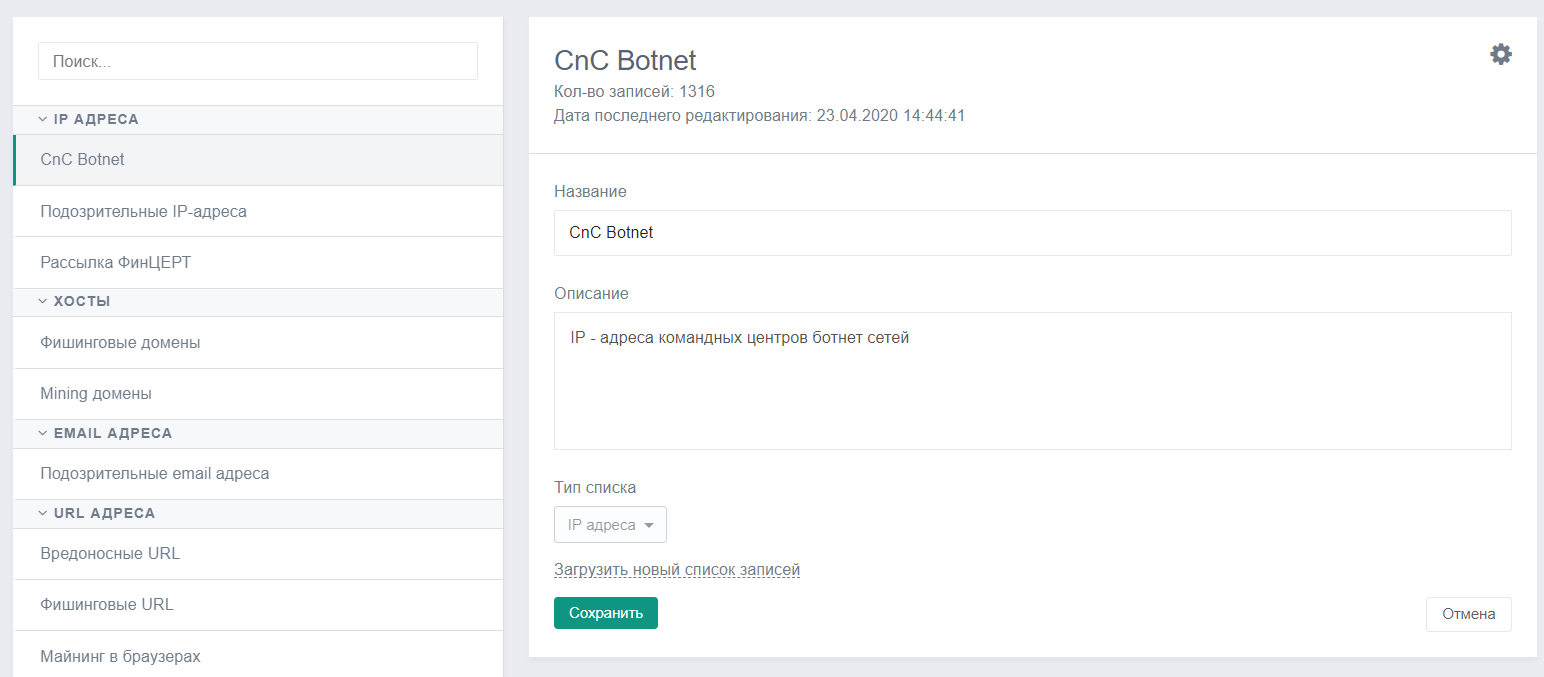Screen dimensions: 1544x677
Task: Collapse the IP АДРЕСА section chevron
Action: point(43,119)
